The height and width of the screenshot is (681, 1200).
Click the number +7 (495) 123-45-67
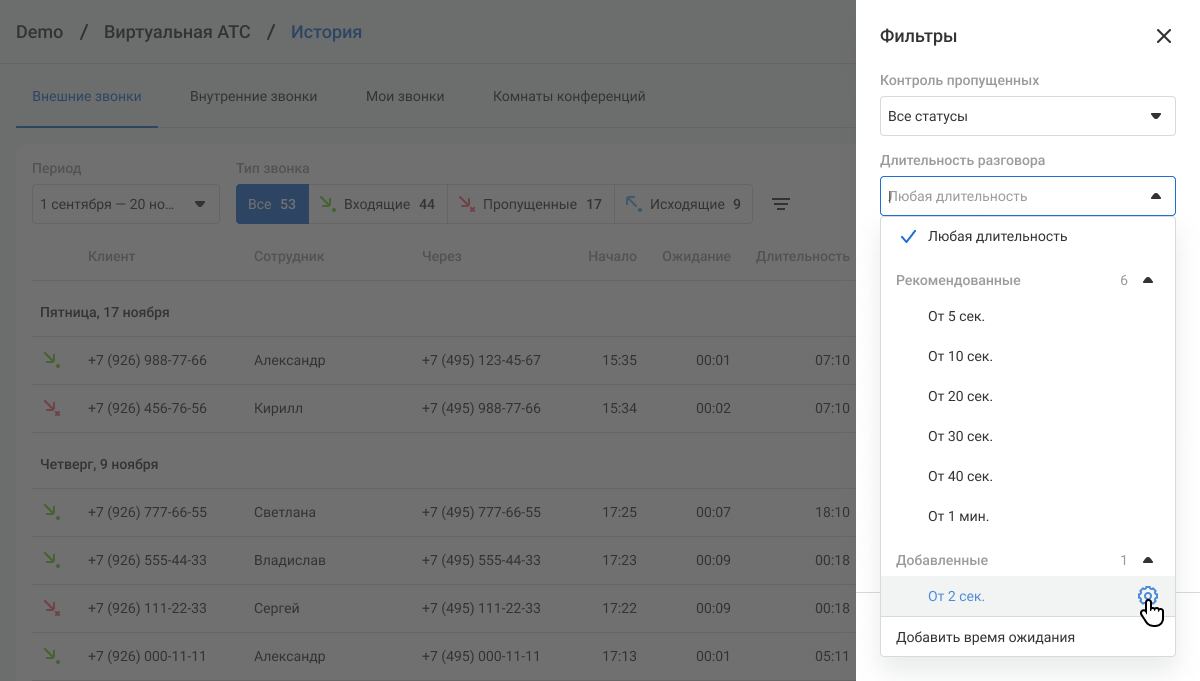tap(481, 360)
